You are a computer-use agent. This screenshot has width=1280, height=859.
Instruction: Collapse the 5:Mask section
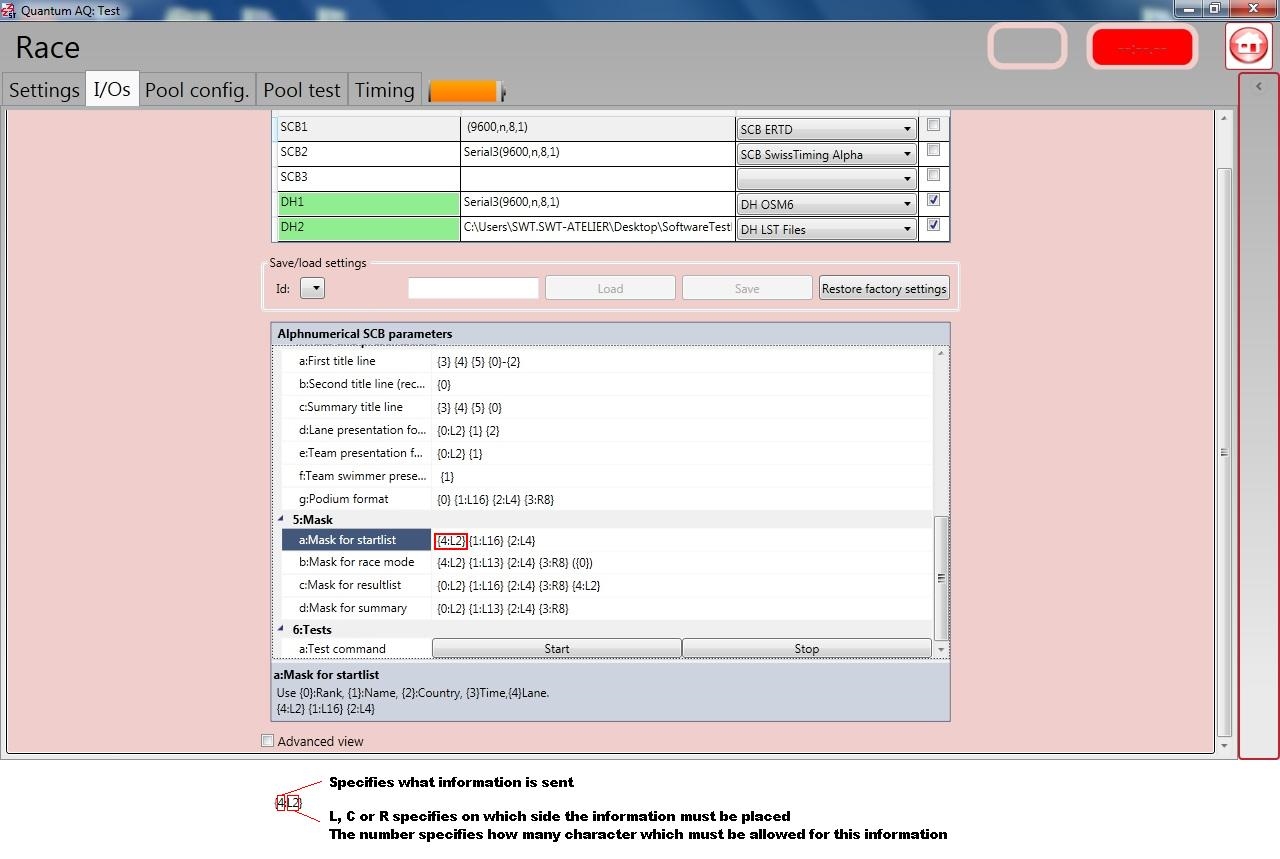(x=282, y=520)
